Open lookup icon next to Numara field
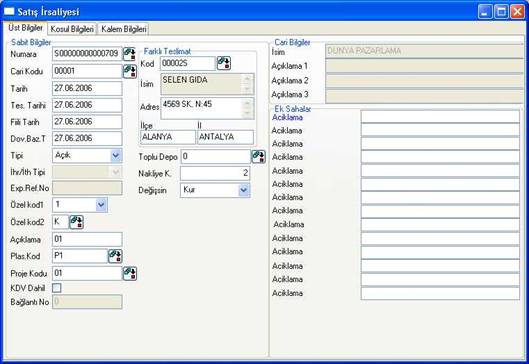The height and width of the screenshot is (364, 529). 129,54
